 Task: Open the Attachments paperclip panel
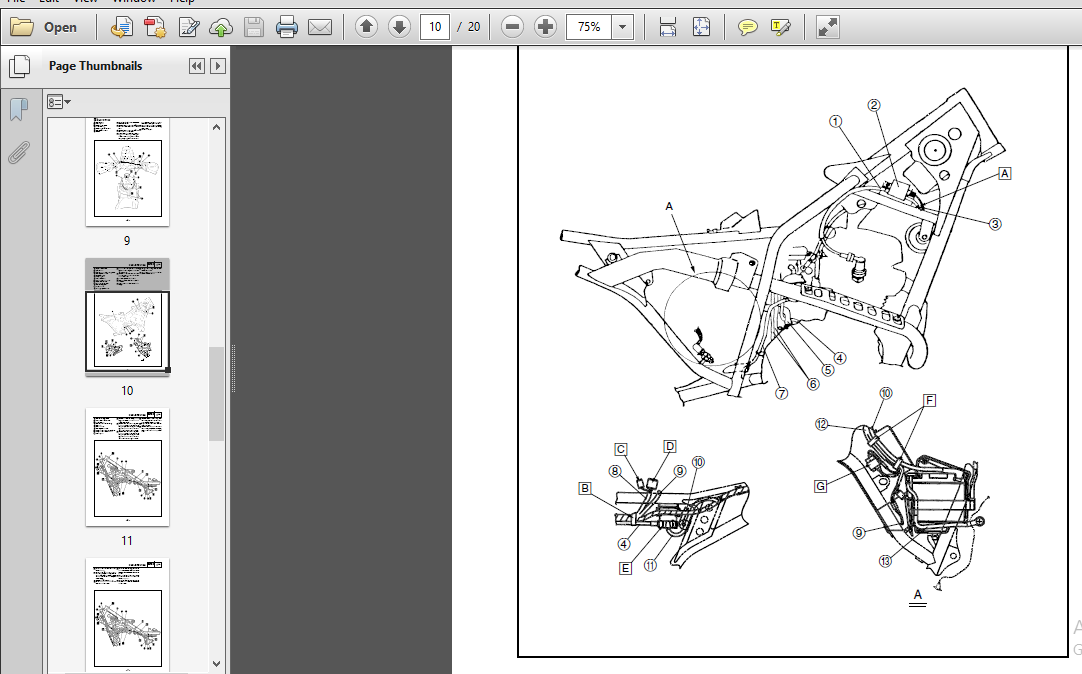tap(19, 152)
